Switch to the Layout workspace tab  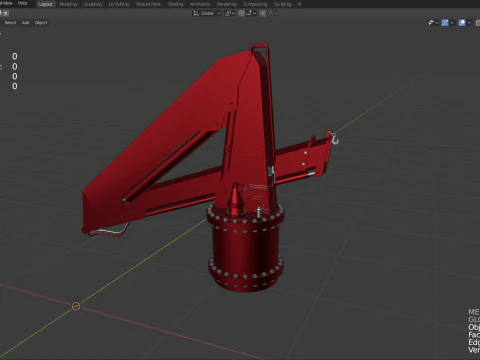46,4
